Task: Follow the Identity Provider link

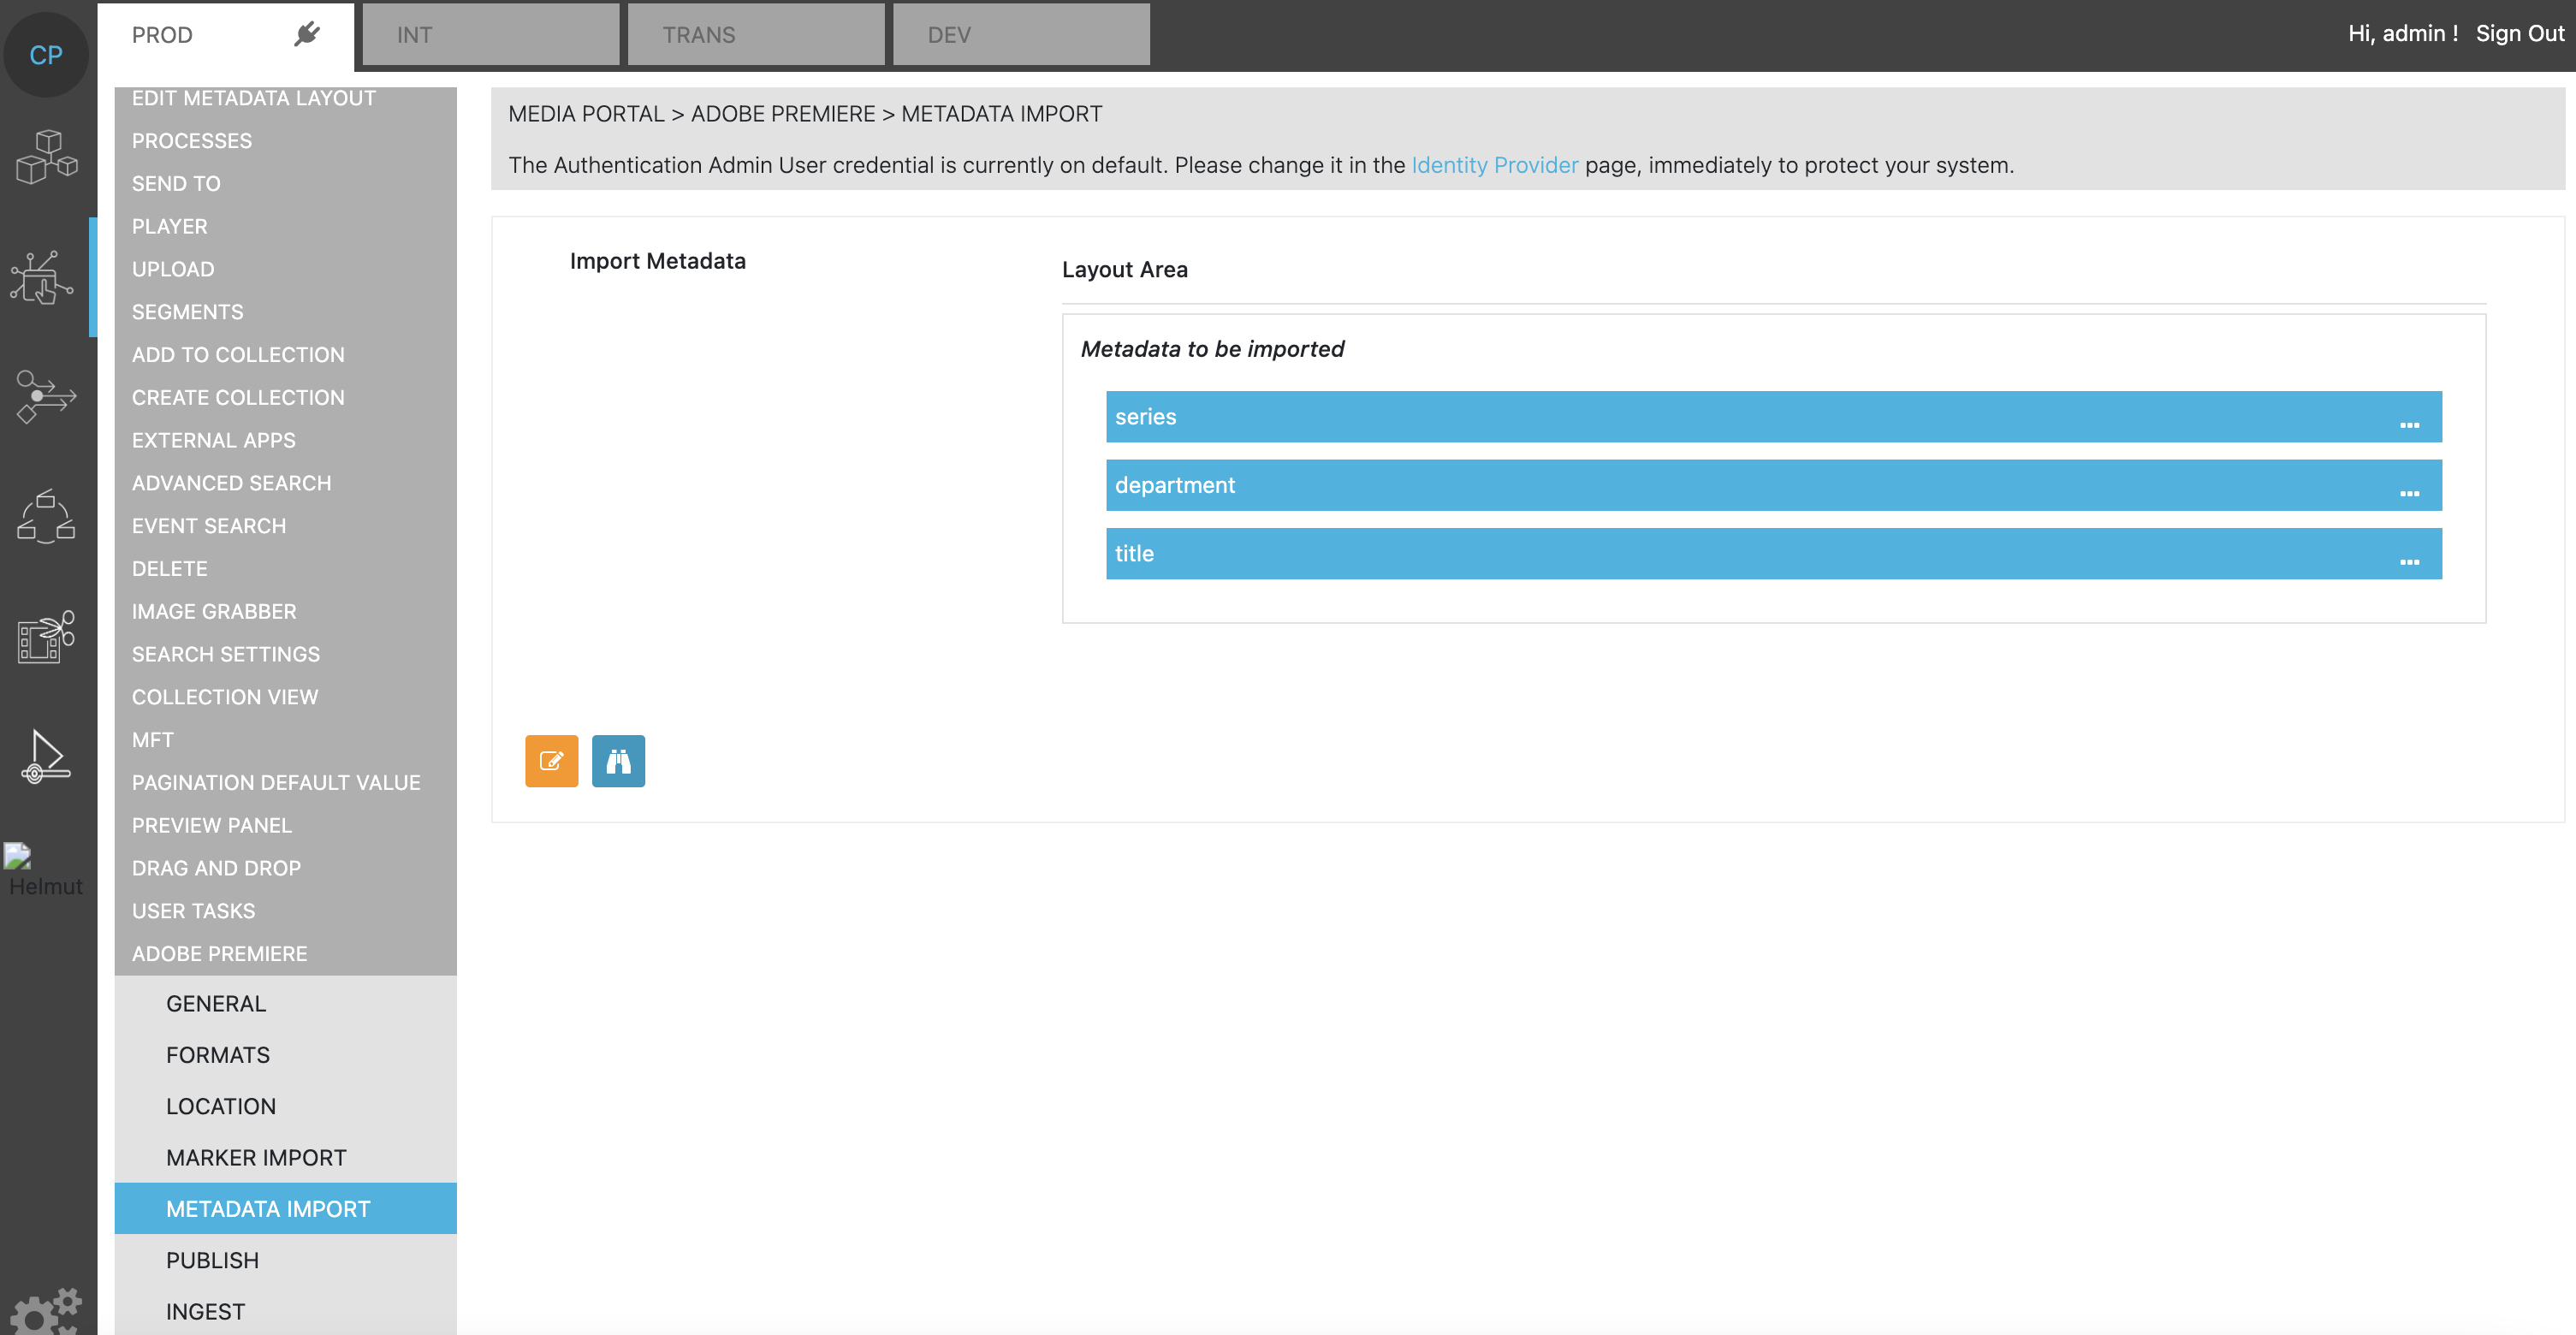Action: pyautogui.click(x=1494, y=165)
